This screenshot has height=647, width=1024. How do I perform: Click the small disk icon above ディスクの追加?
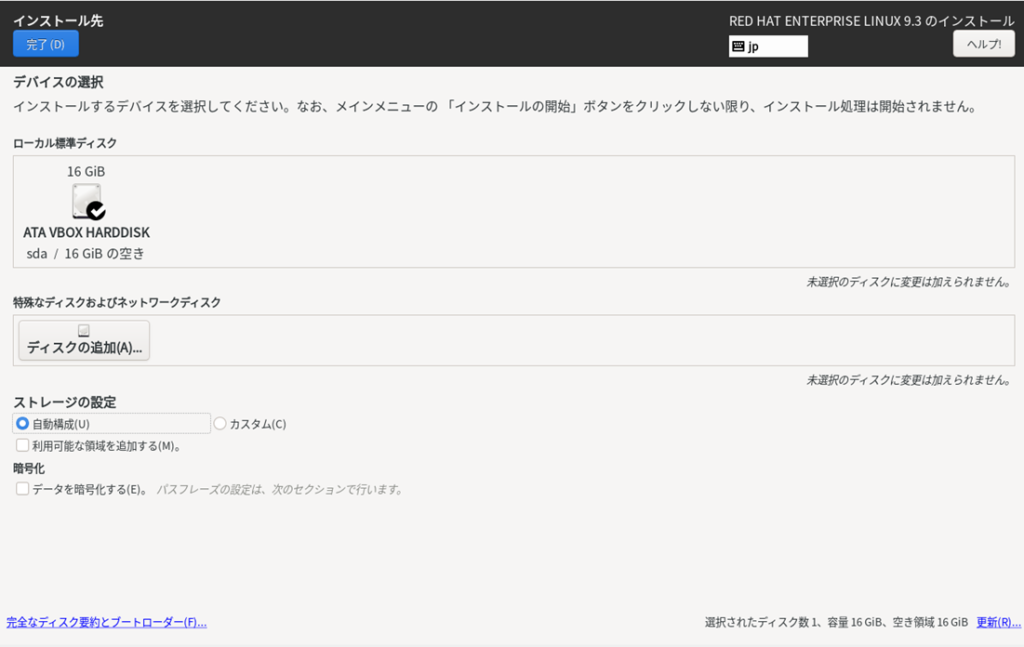coord(84,330)
